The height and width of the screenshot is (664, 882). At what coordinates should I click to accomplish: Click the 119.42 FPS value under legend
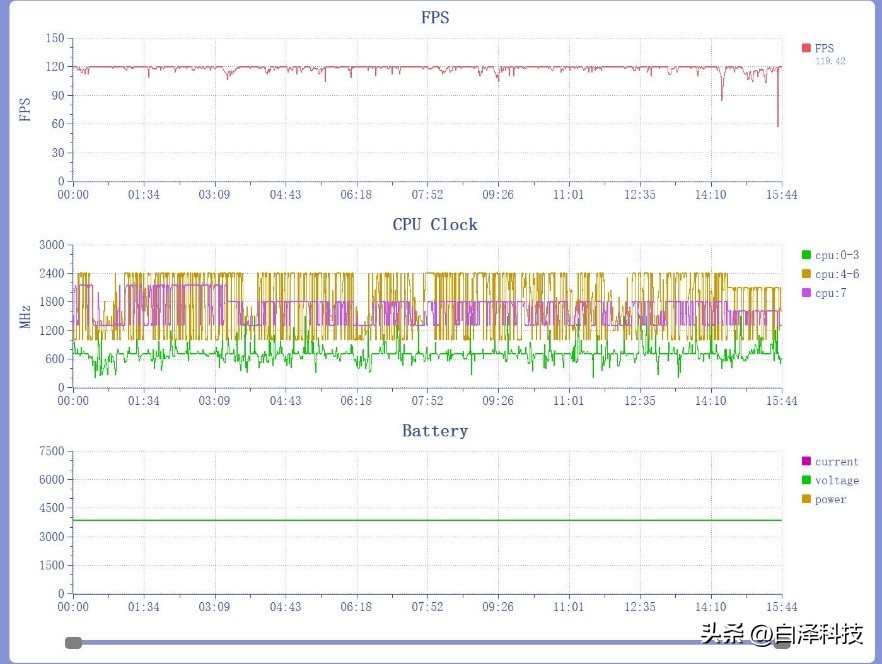point(830,61)
